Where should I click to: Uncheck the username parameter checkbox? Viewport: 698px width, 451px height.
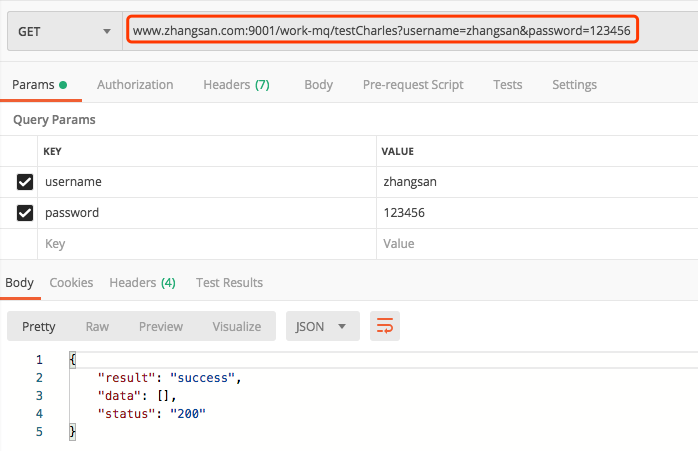(x=25, y=182)
